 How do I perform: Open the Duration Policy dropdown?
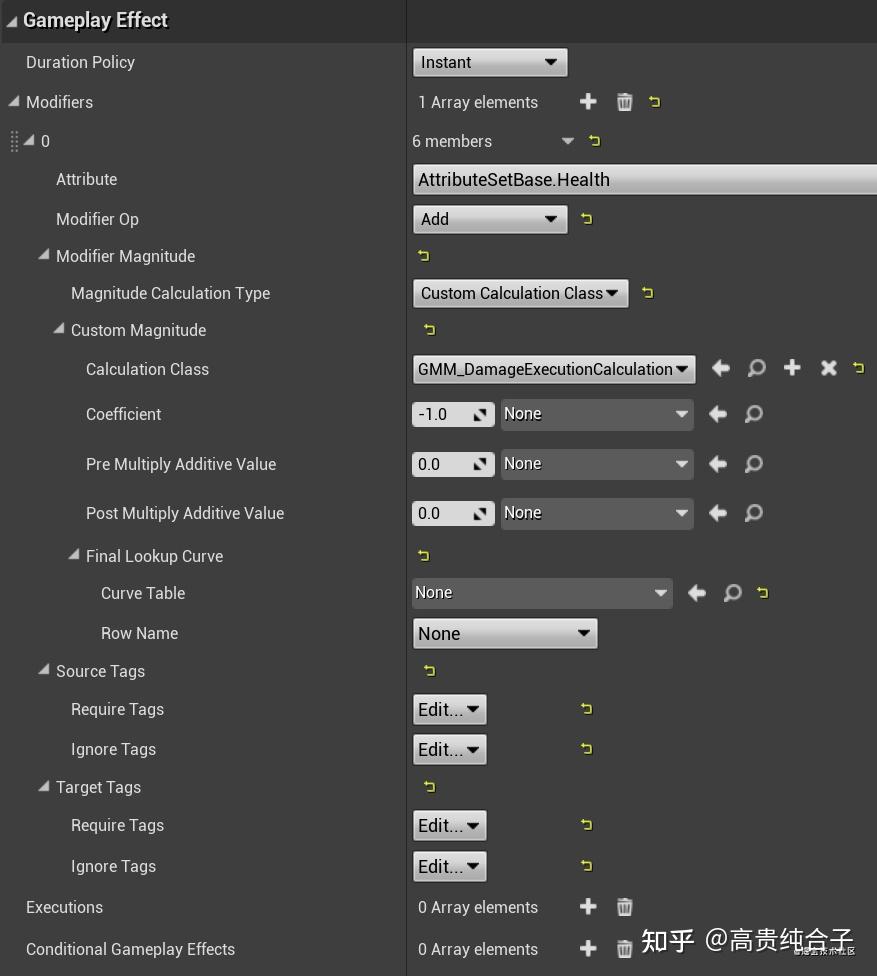click(x=489, y=62)
